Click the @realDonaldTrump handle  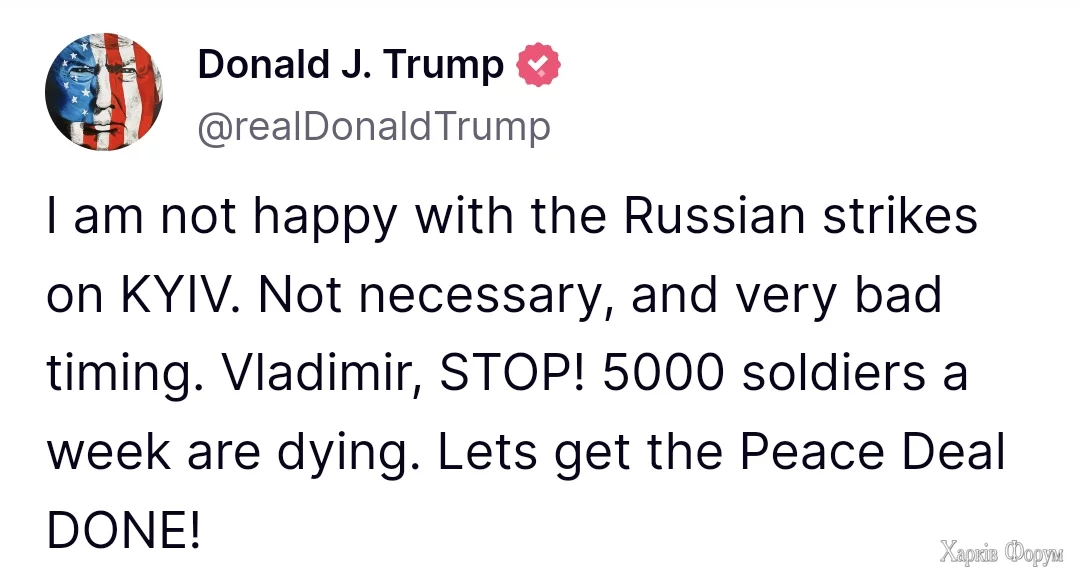(374, 127)
